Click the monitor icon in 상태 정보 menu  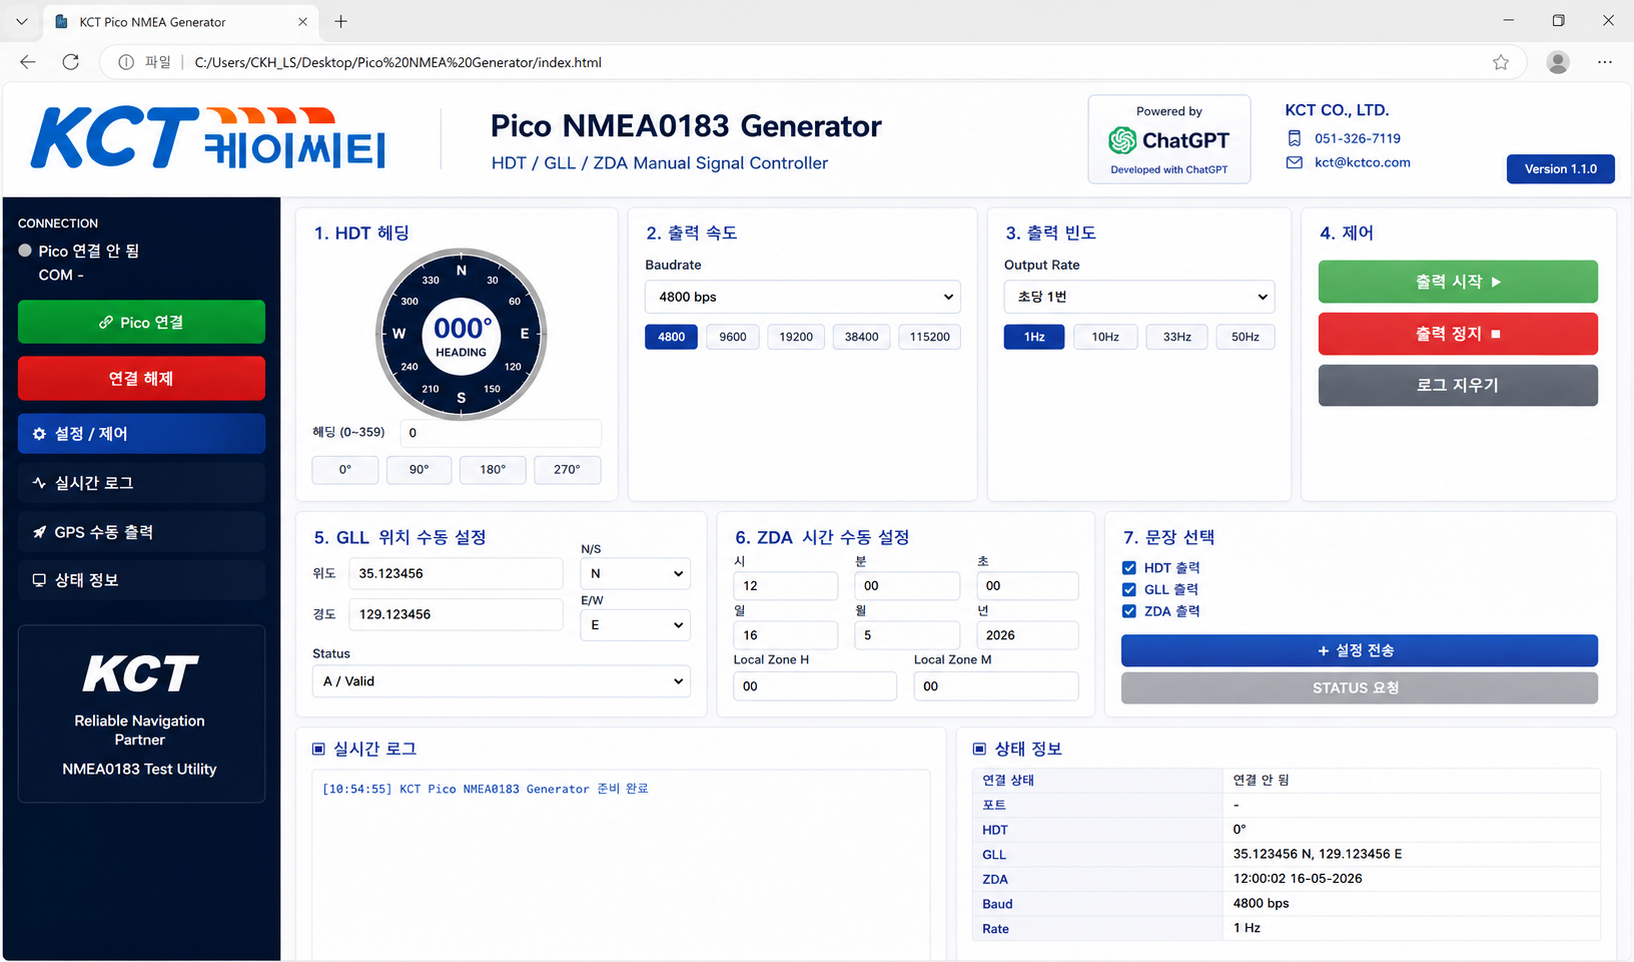[39, 580]
